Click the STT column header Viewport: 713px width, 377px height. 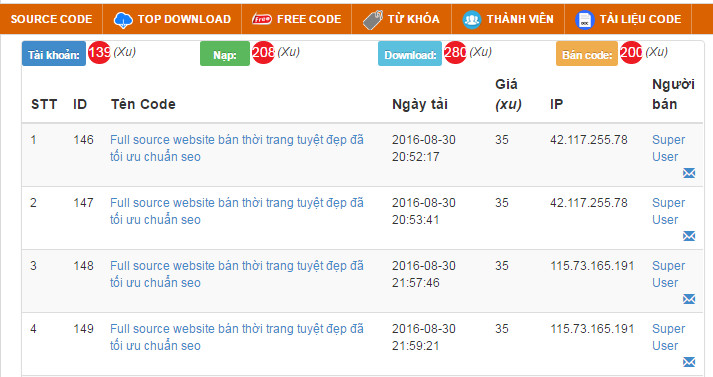(x=44, y=104)
